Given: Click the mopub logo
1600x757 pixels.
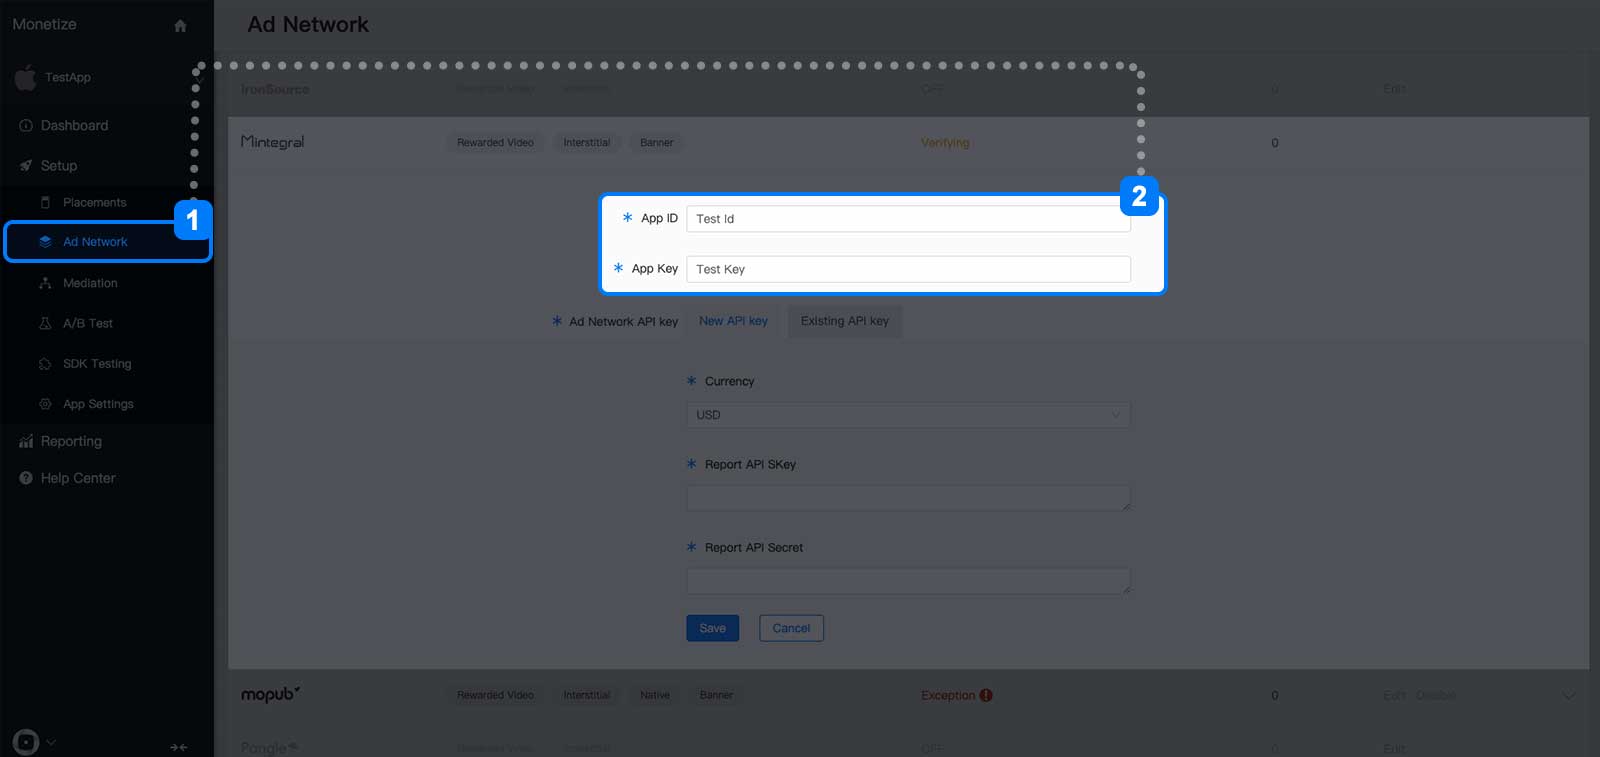Looking at the screenshot, I should pos(270,694).
